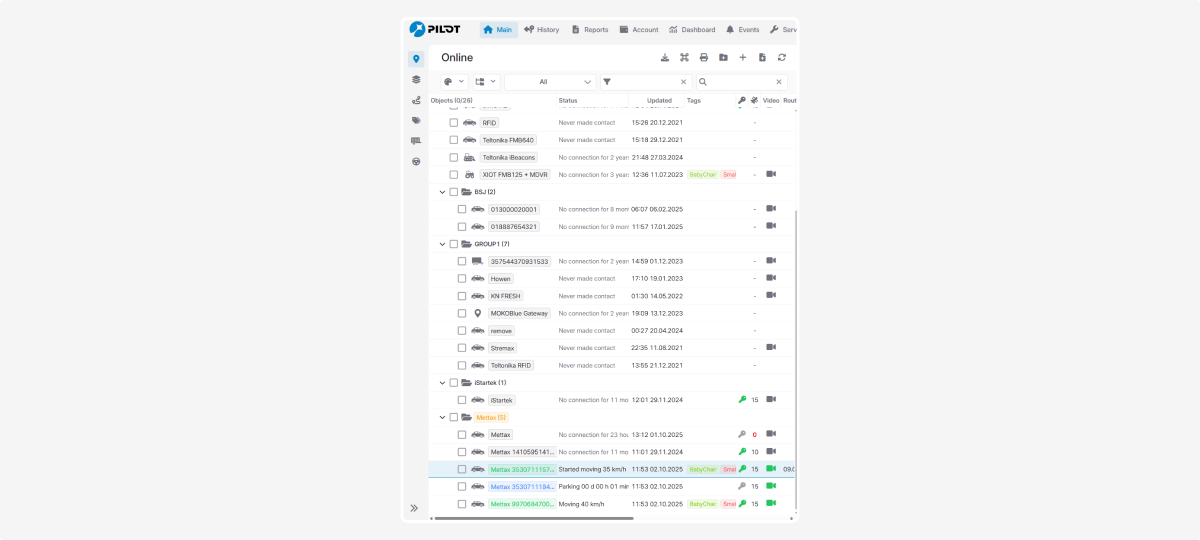Check the box next to KN FRESH
The width and height of the screenshot is (1200, 540).
(462, 296)
